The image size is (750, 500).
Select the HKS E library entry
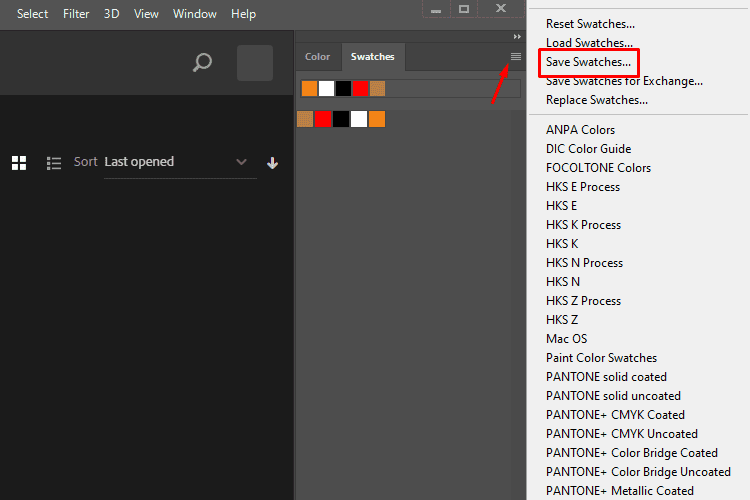tap(562, 206)
